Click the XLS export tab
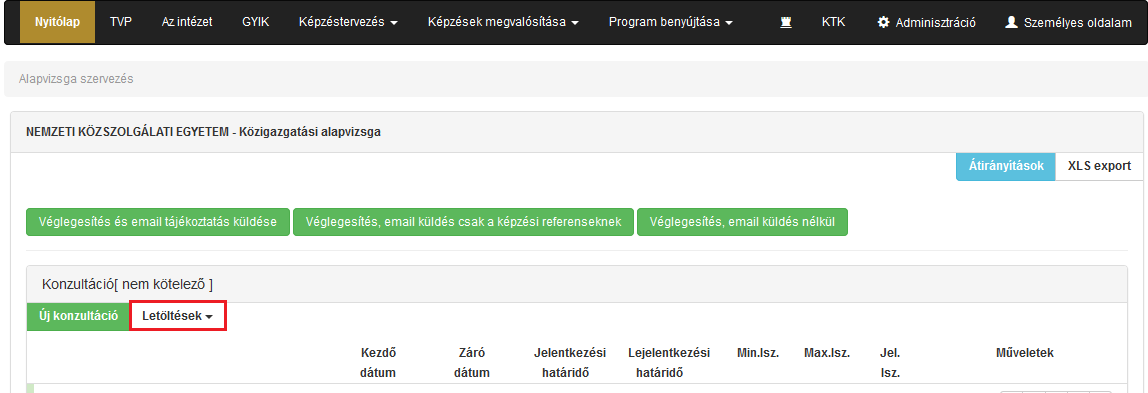1148x393 pixels. (1099, 166)
